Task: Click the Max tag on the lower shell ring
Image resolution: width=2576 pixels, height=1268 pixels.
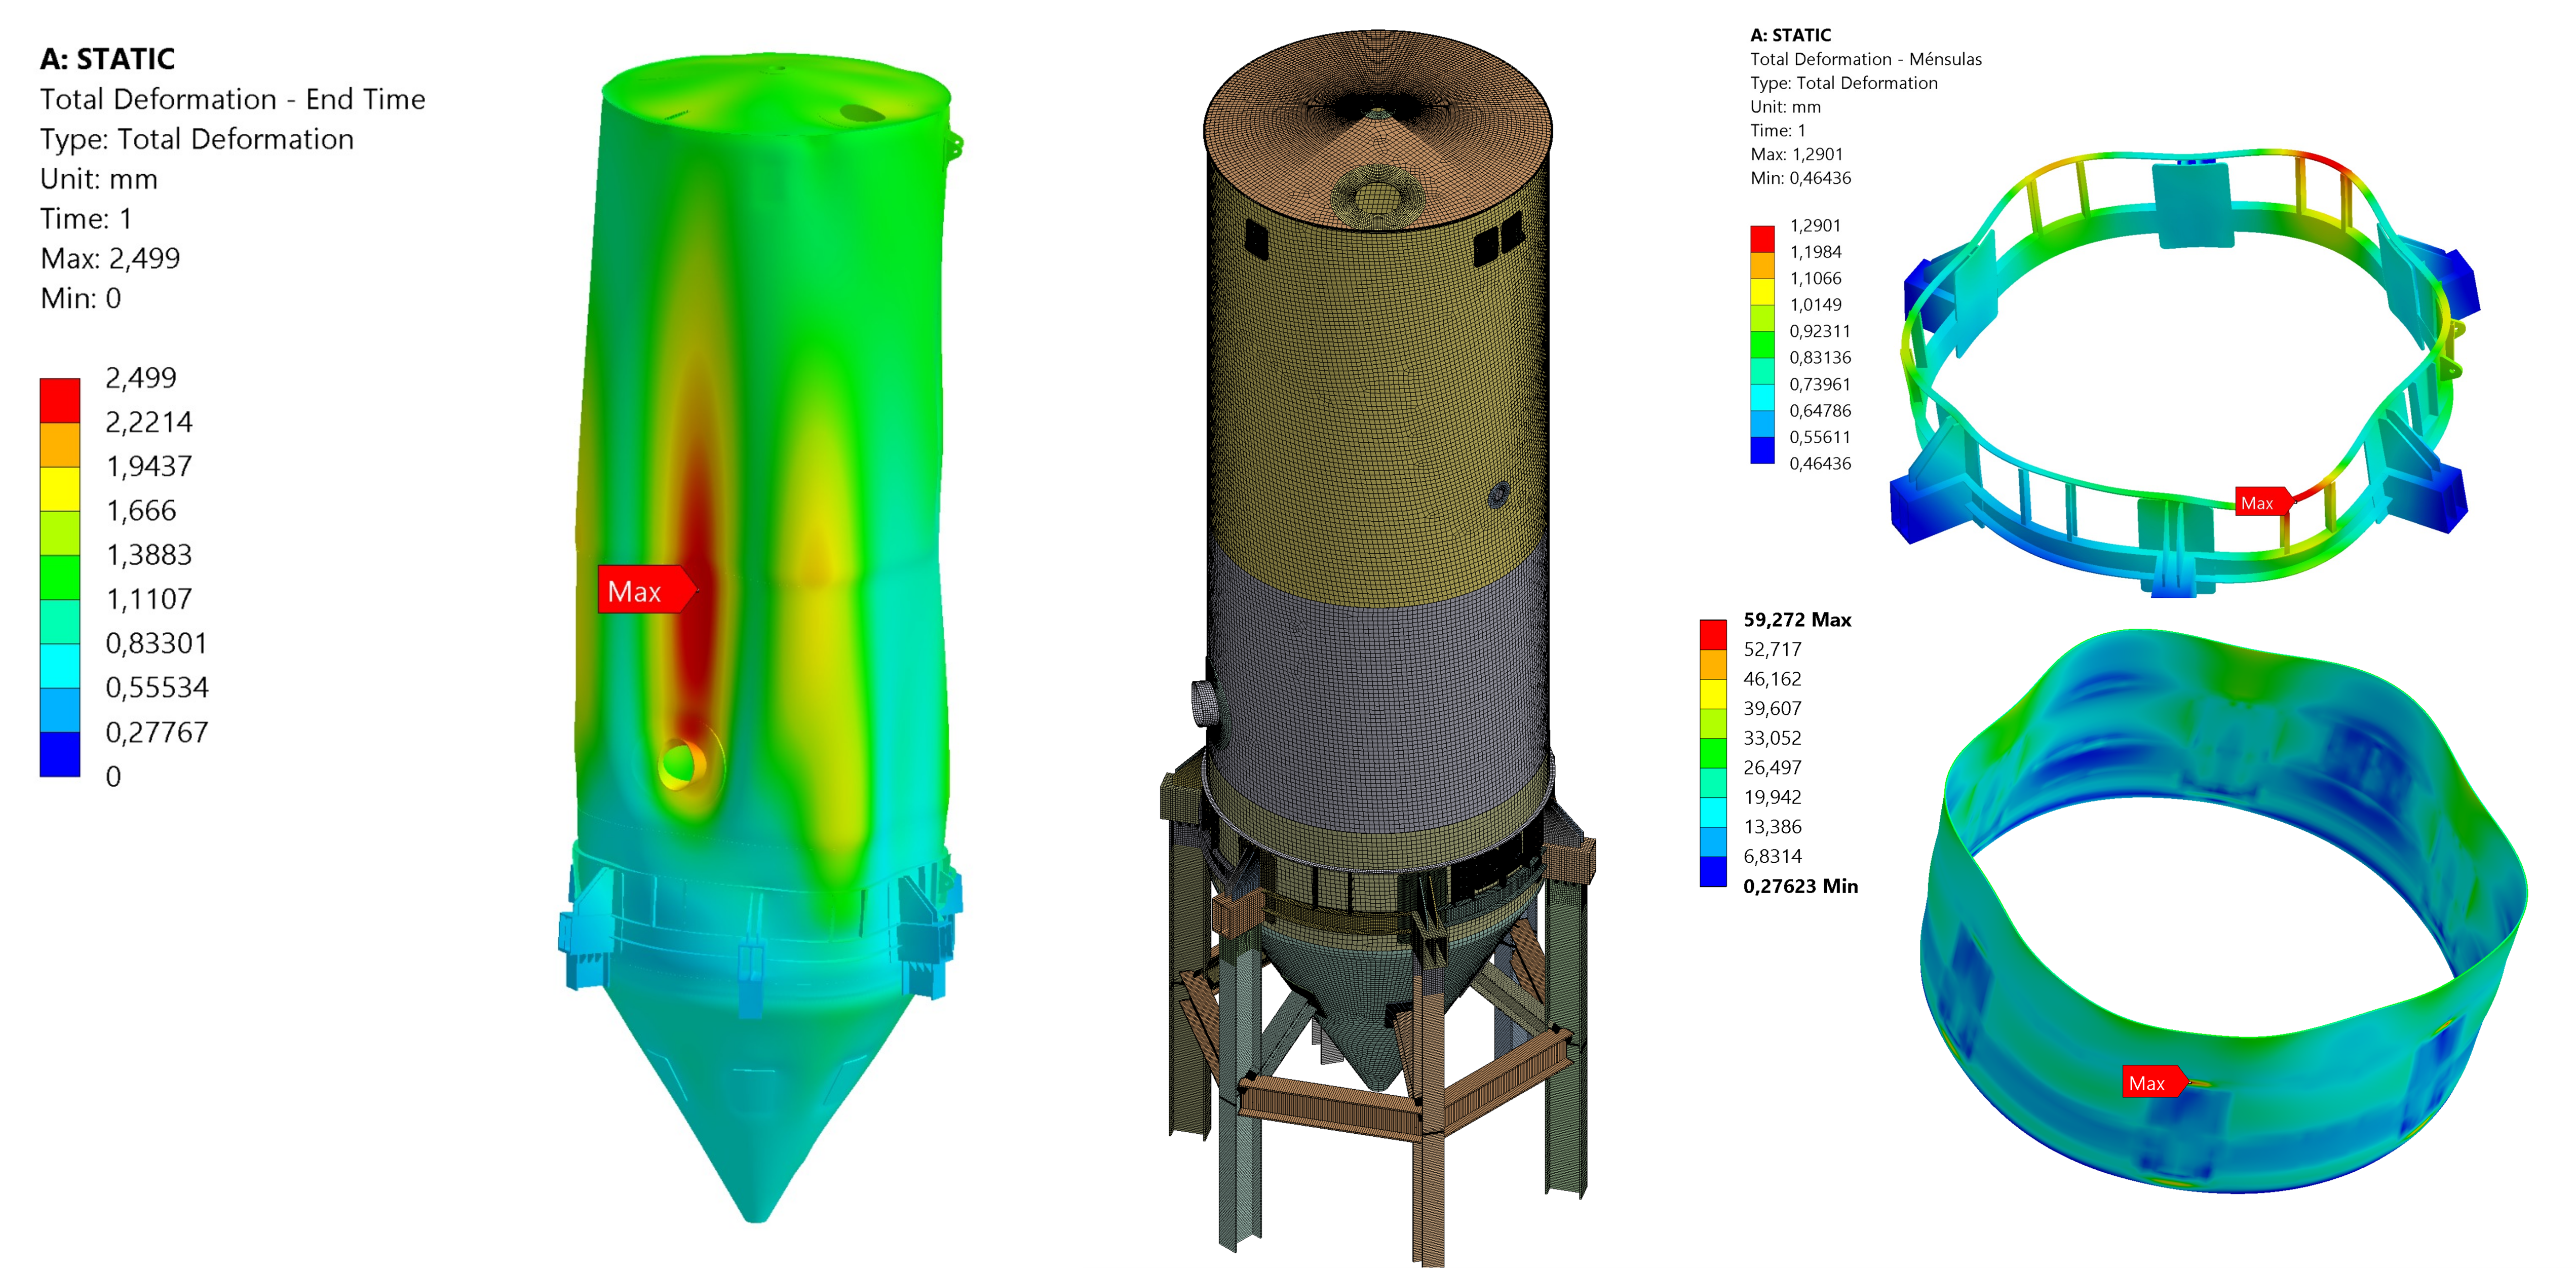Action: coord(2148,1082)
